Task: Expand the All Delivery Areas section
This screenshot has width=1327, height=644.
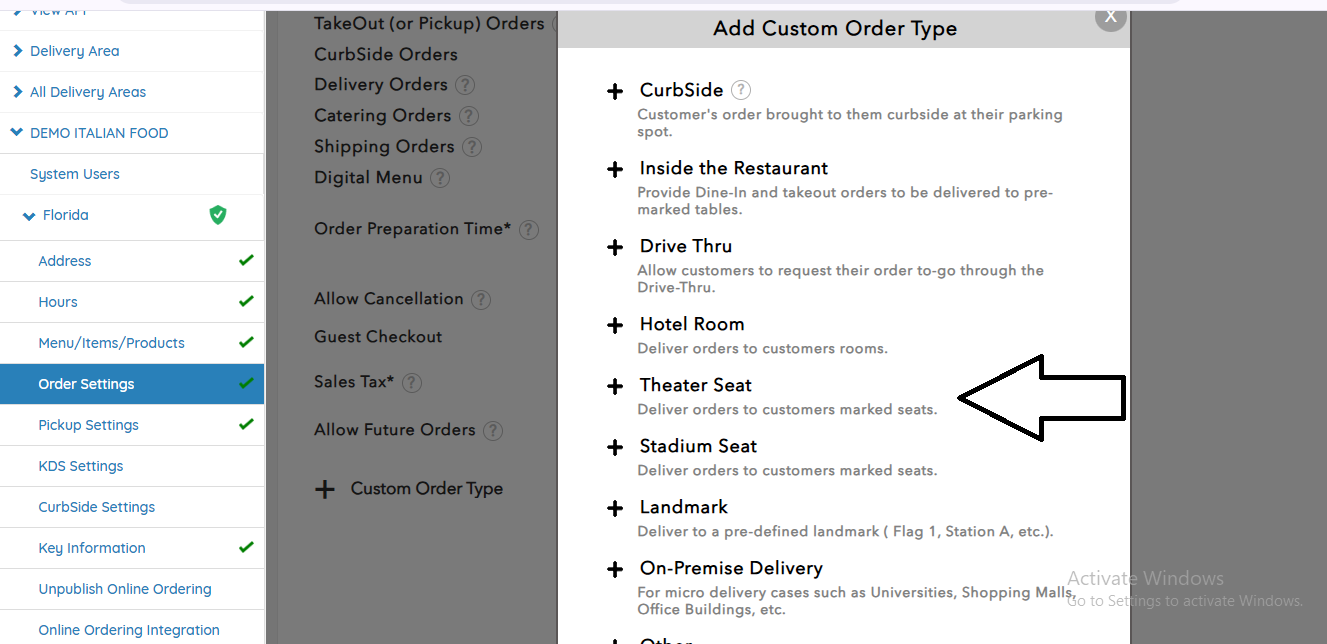Action: 17,92
